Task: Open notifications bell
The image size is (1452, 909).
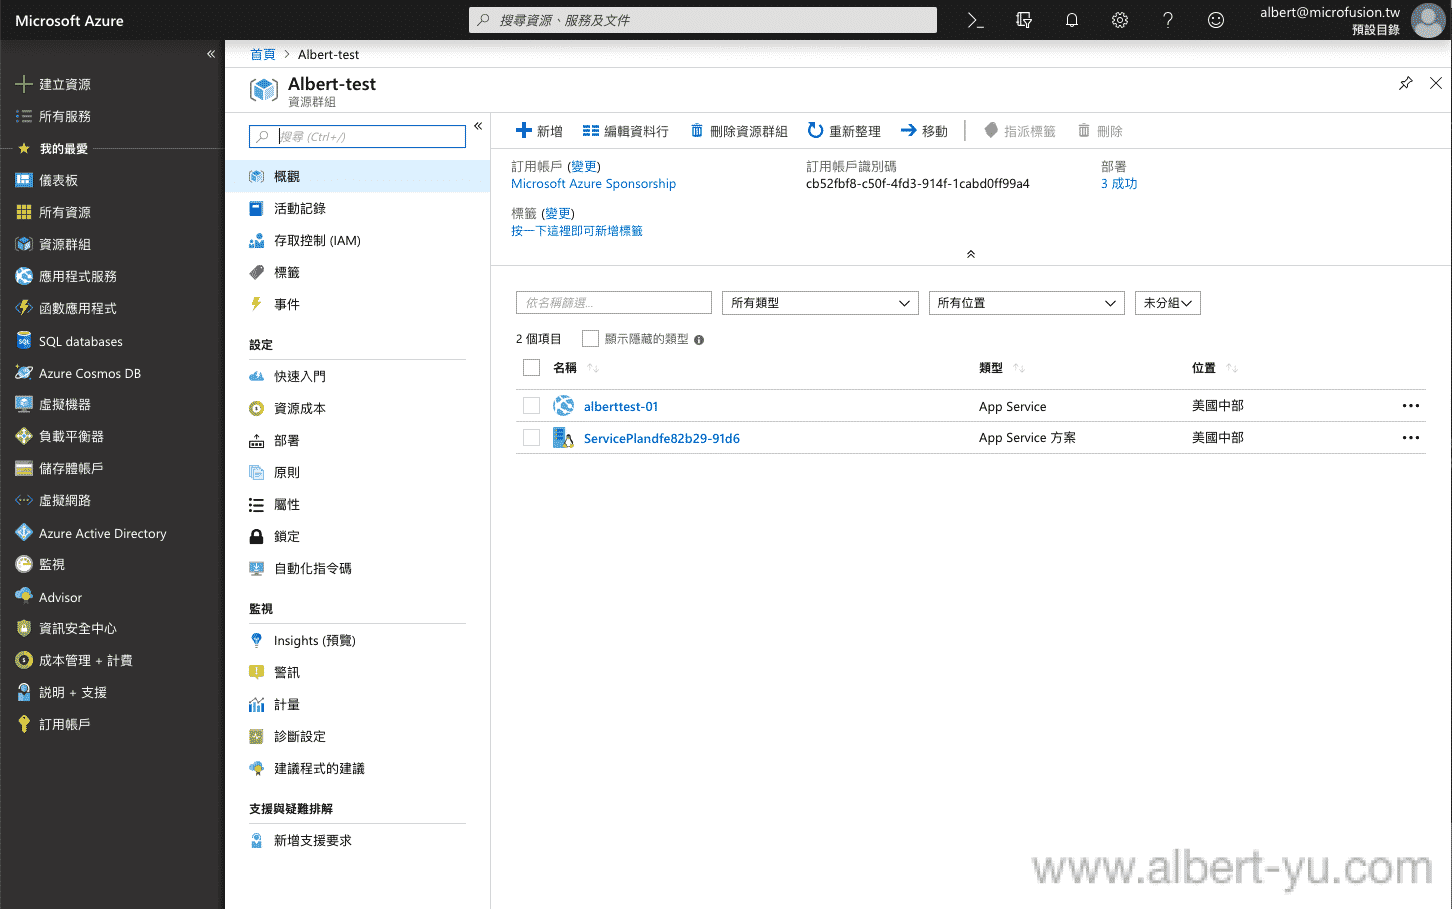Action: (x=1071, y=20)
